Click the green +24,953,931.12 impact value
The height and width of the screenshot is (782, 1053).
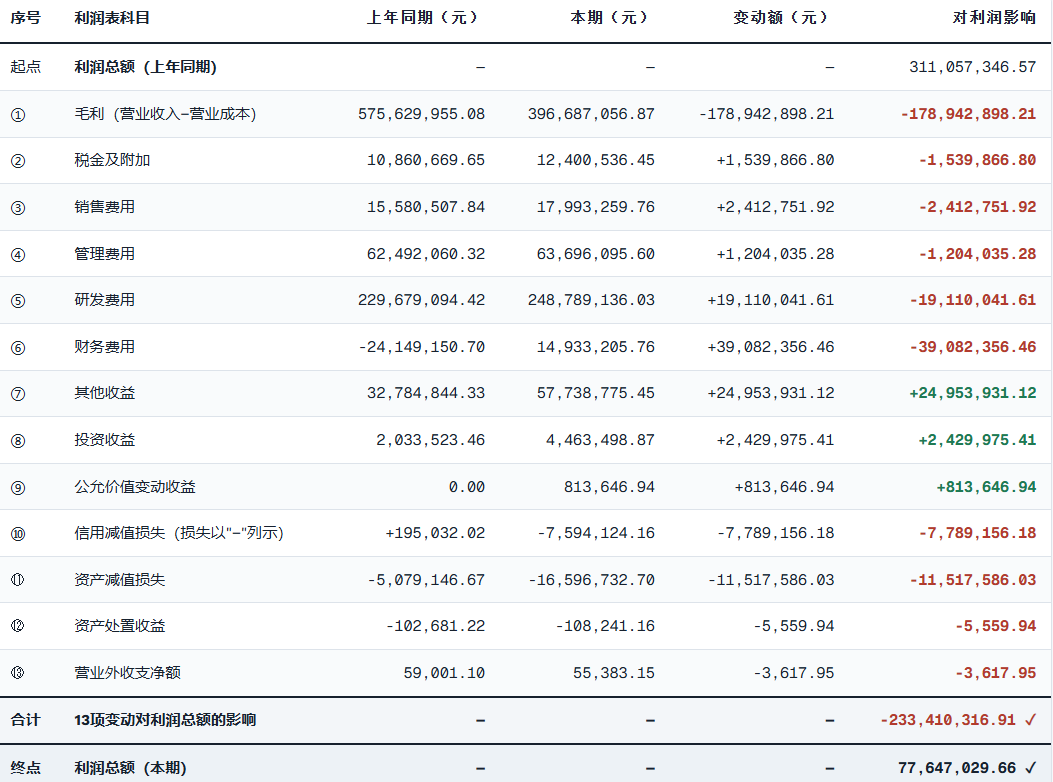click(972, 393)
